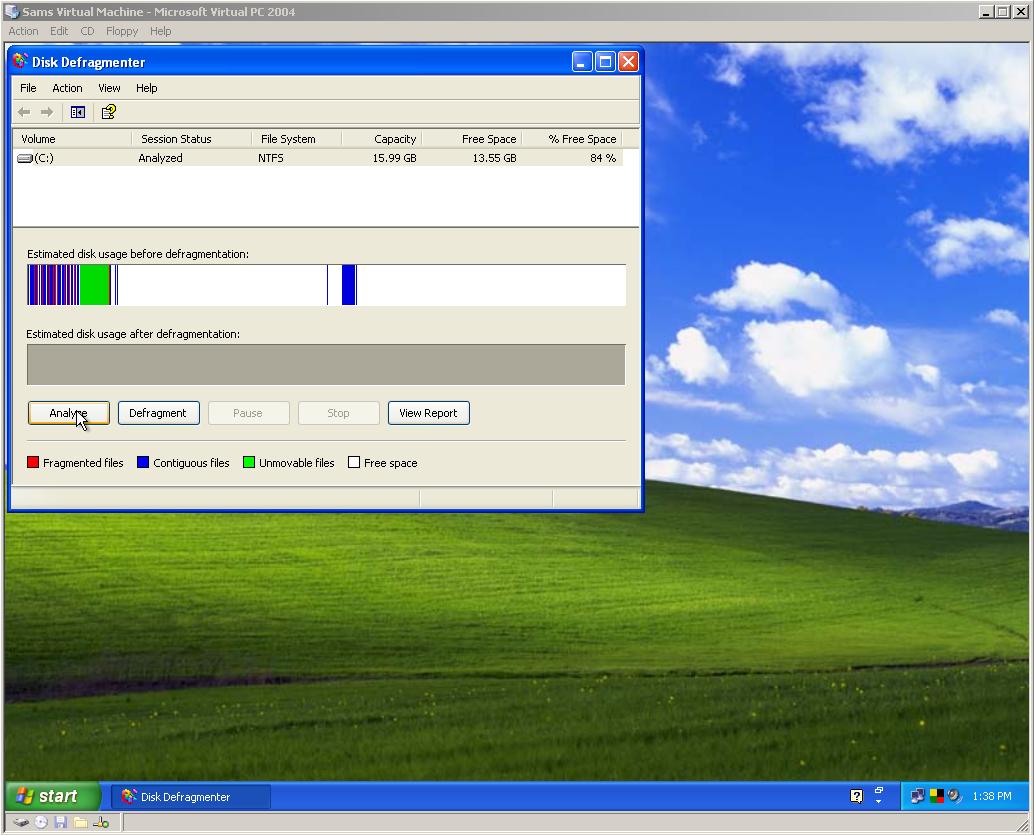Image resolution: width=1034 pixels, height=835 pixels.
Task: Click the Unmovable files legend label
Action: tap(297, 463)
